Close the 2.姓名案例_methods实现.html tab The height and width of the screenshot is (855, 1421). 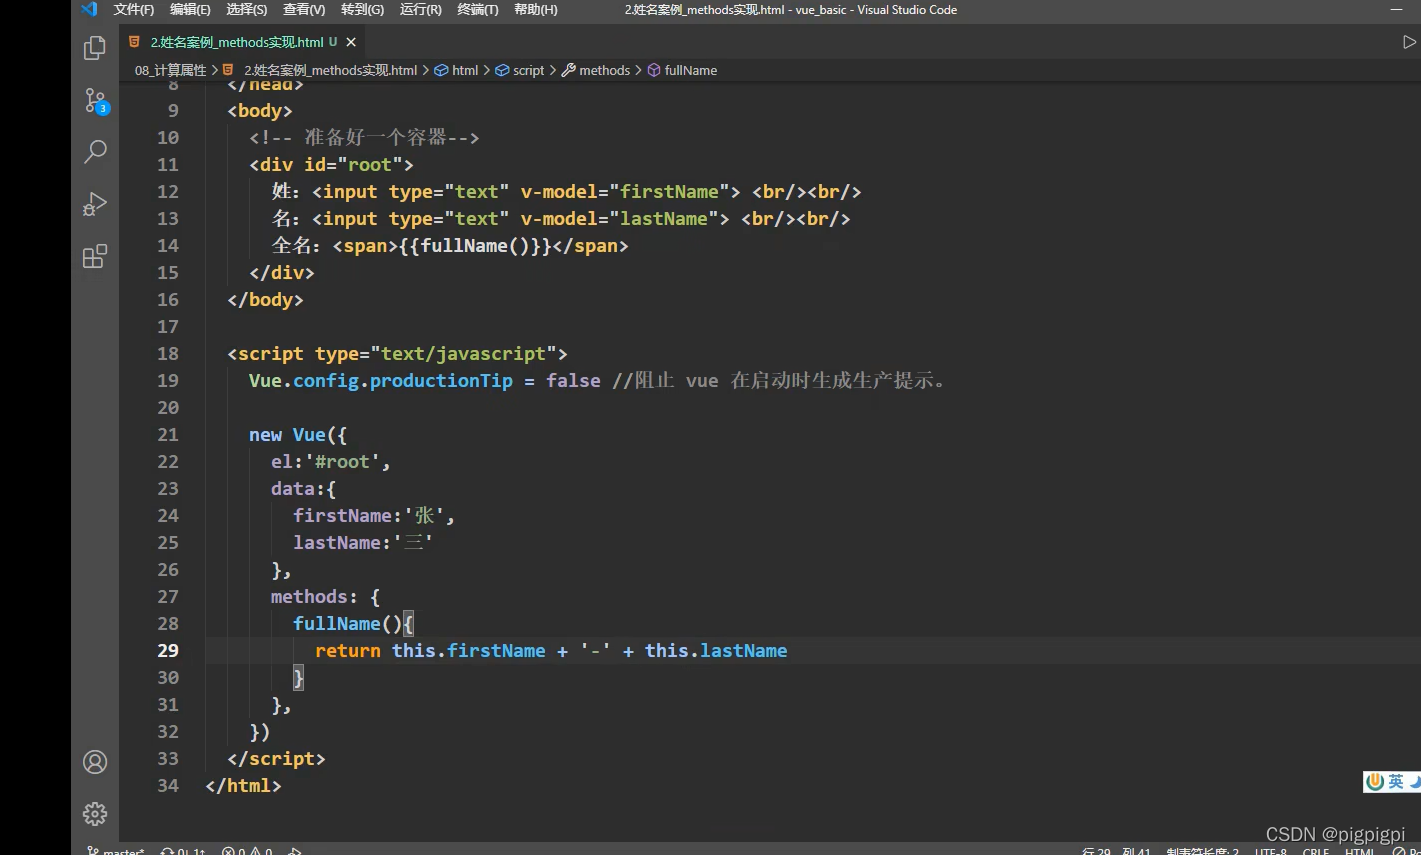point(351,42)
